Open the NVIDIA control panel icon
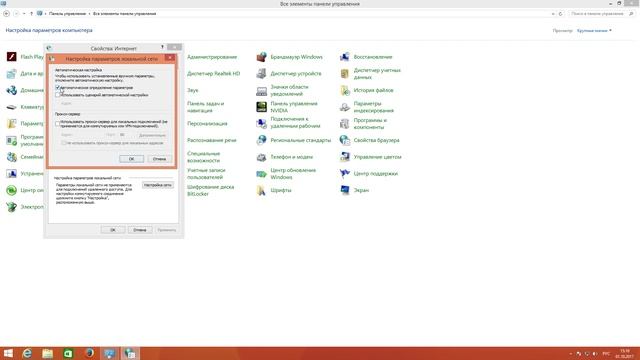 pyautogui.click(x=261, y=107)
